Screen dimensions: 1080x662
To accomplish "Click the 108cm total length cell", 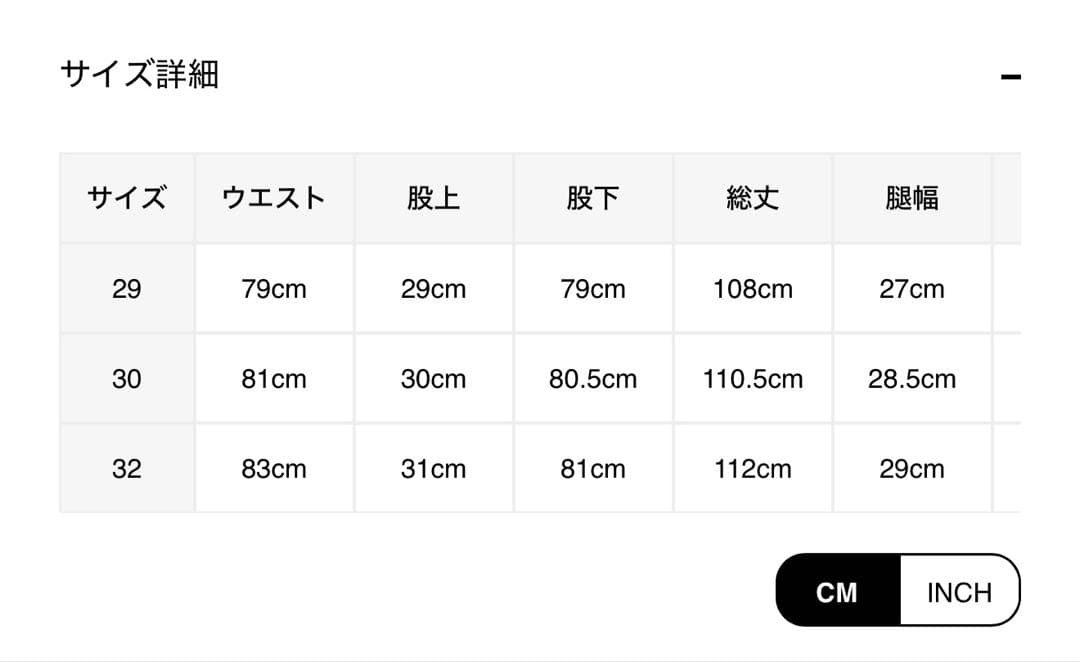I will (752, 289).
